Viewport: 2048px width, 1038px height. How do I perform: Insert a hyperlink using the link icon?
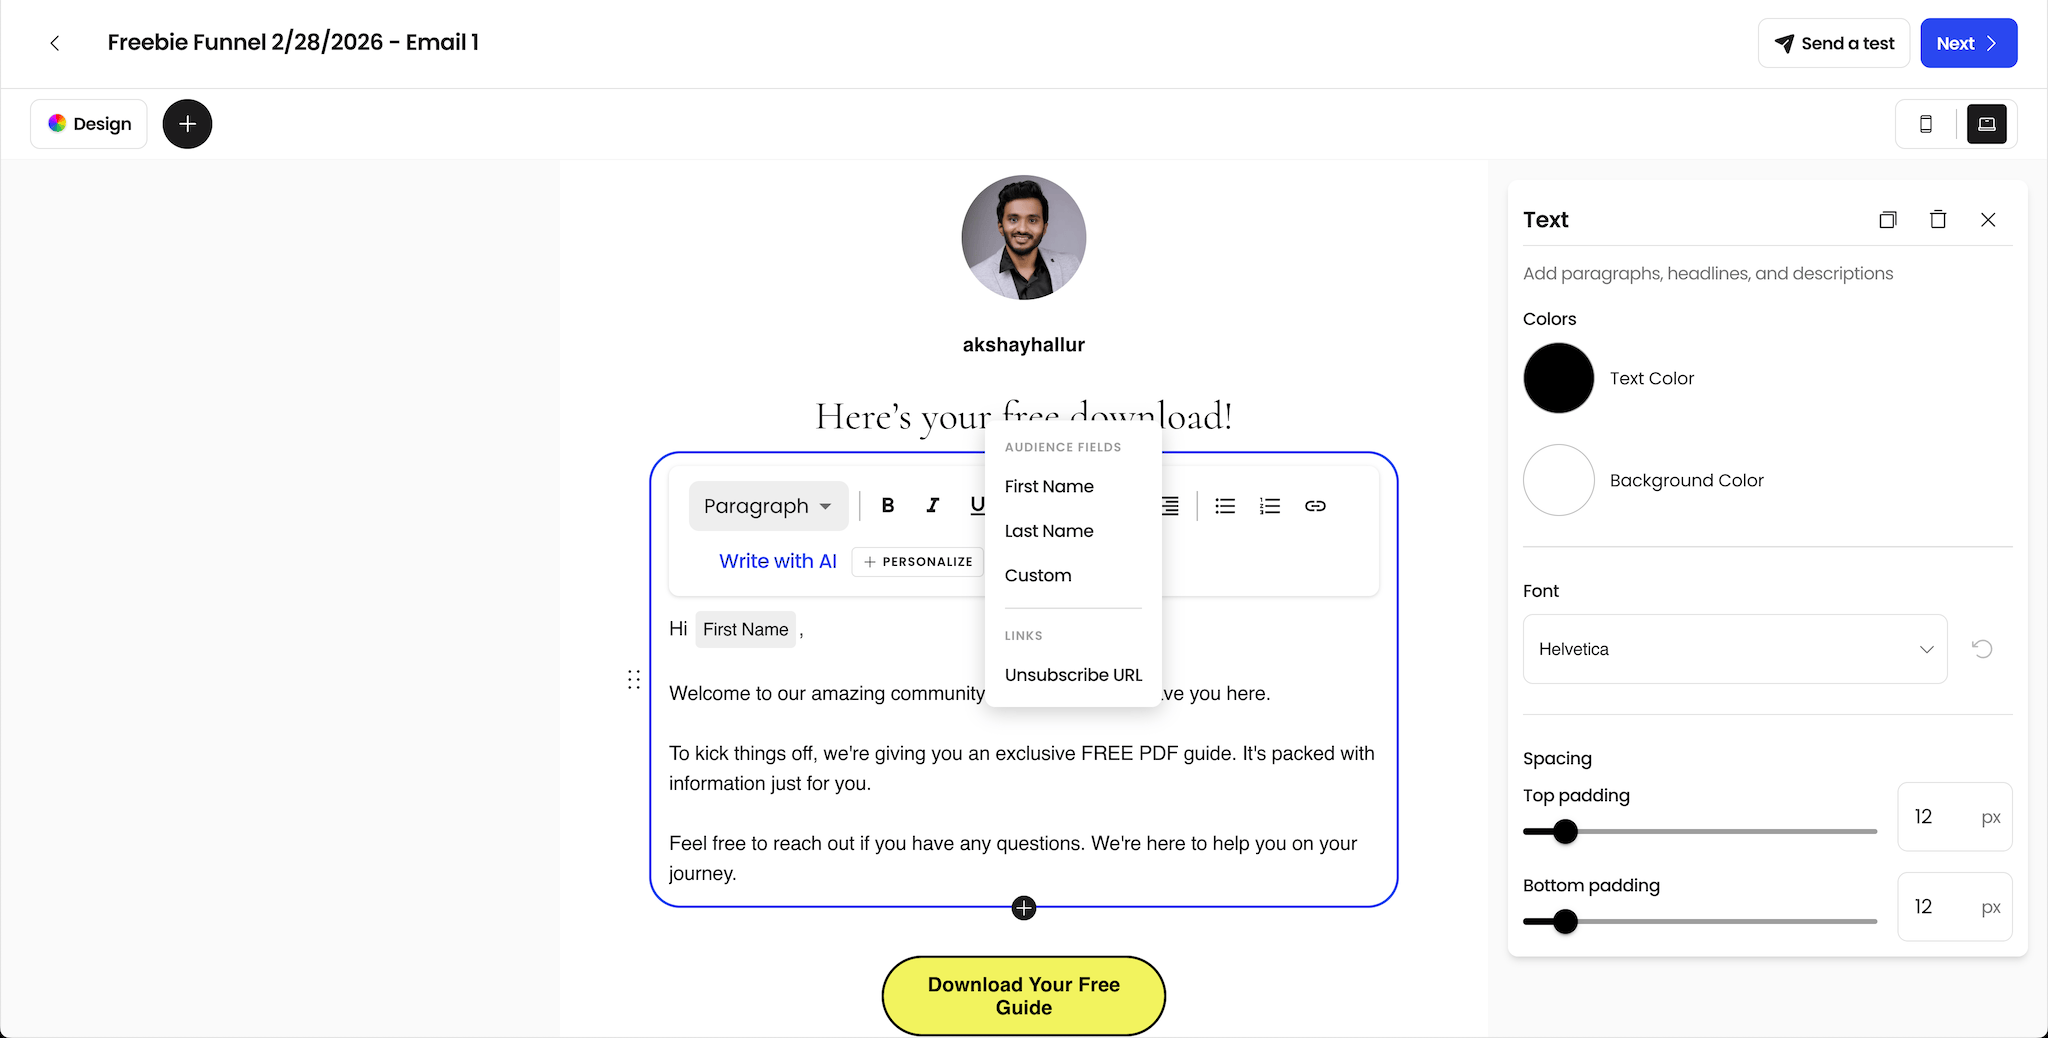click(x=1314, y=505)
